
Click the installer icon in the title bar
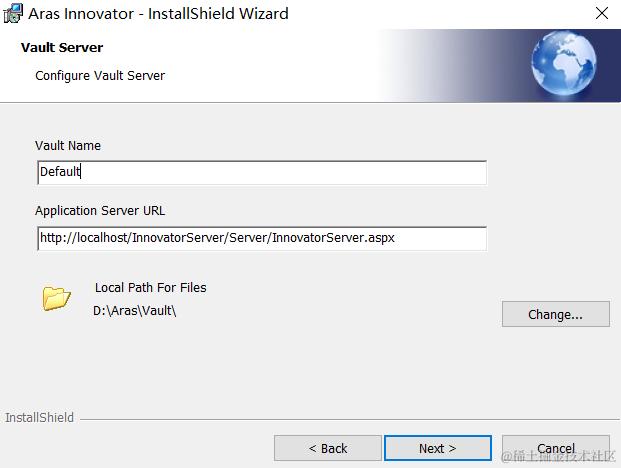click(13, 13)
